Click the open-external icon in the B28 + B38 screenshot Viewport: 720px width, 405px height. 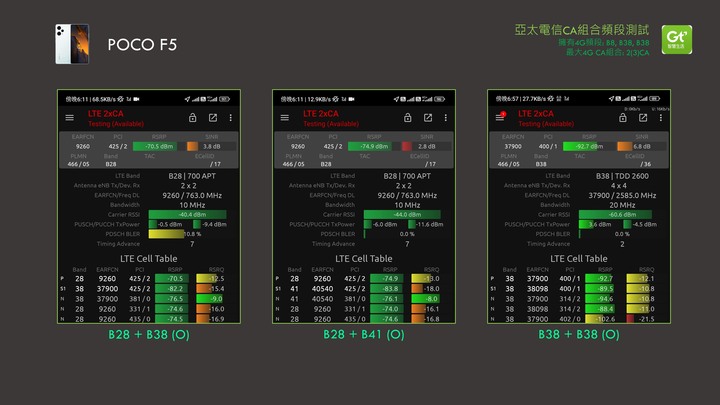point(213,118)
